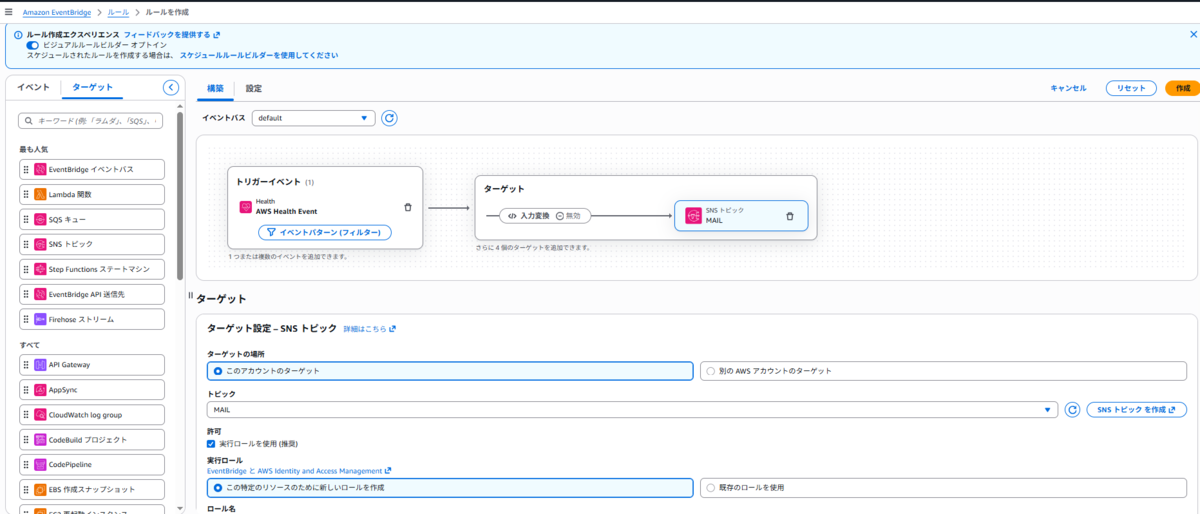The image size is (1200, 514).
Task: Open the イベントバス default dropdown
Action: pos(313,118)
